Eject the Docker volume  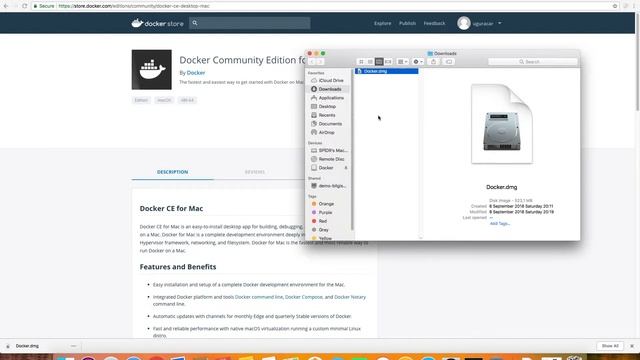pyautogui.click(x=346, y=168)
